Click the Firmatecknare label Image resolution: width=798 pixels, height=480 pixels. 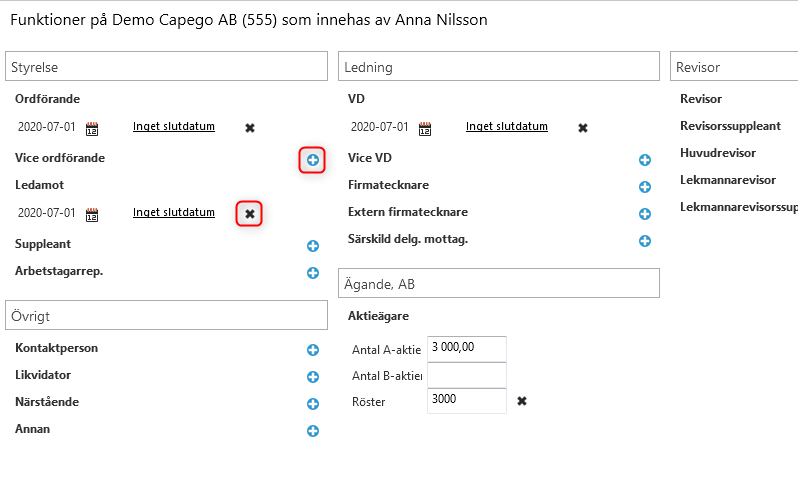388,185
